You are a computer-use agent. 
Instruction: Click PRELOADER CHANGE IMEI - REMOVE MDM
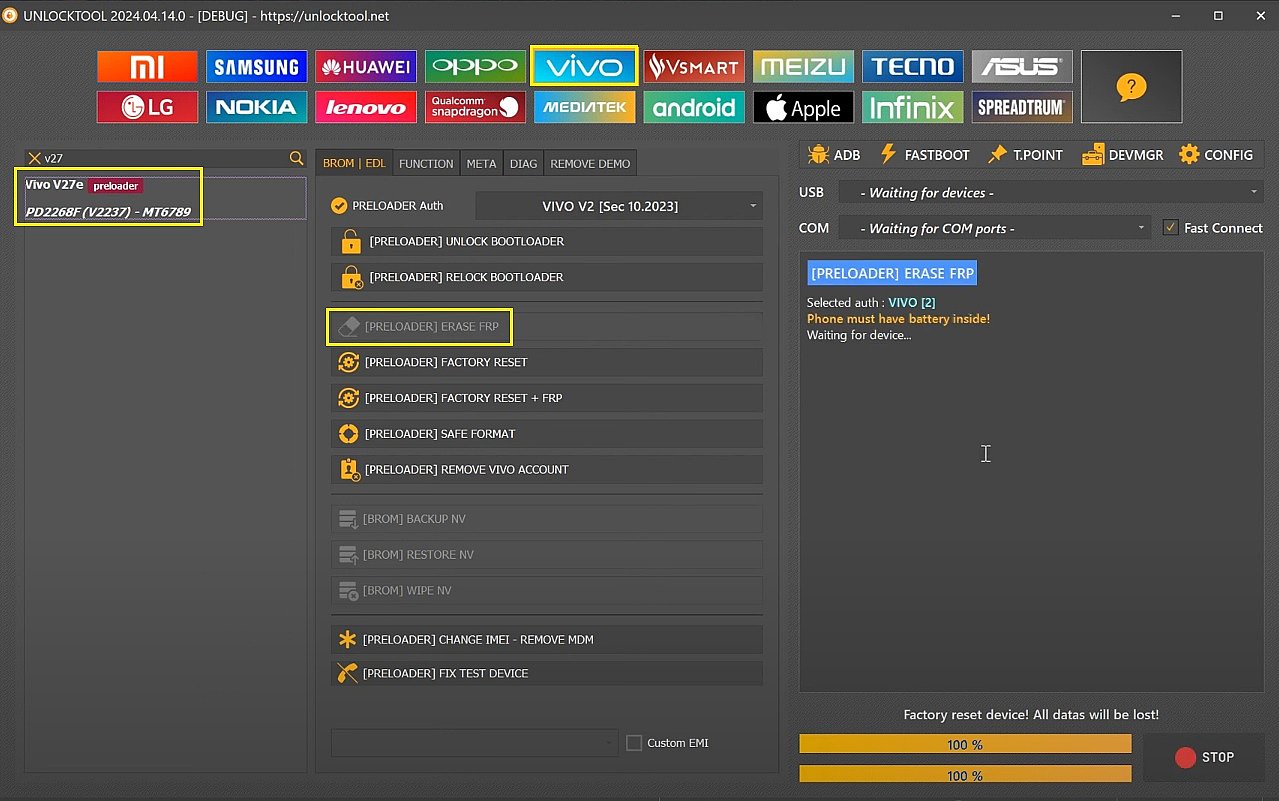(x=546, y=639)
